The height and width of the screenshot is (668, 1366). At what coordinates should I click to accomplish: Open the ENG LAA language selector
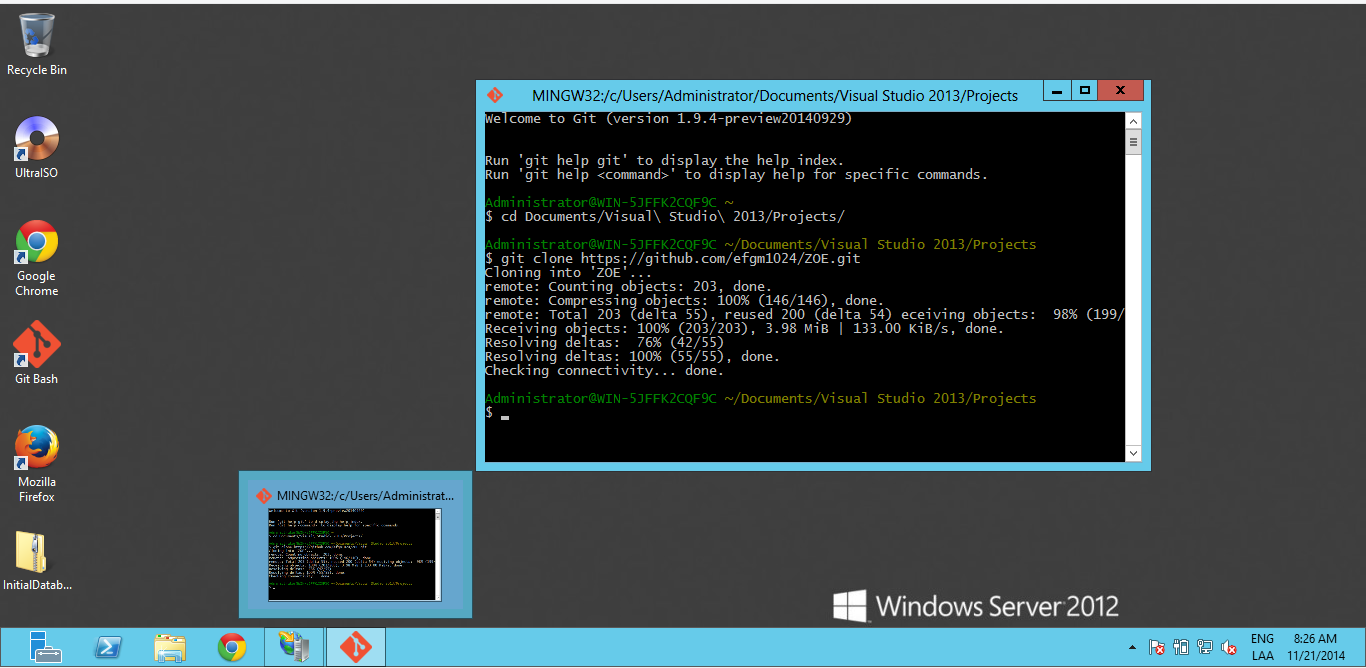tap(1262, 647)
